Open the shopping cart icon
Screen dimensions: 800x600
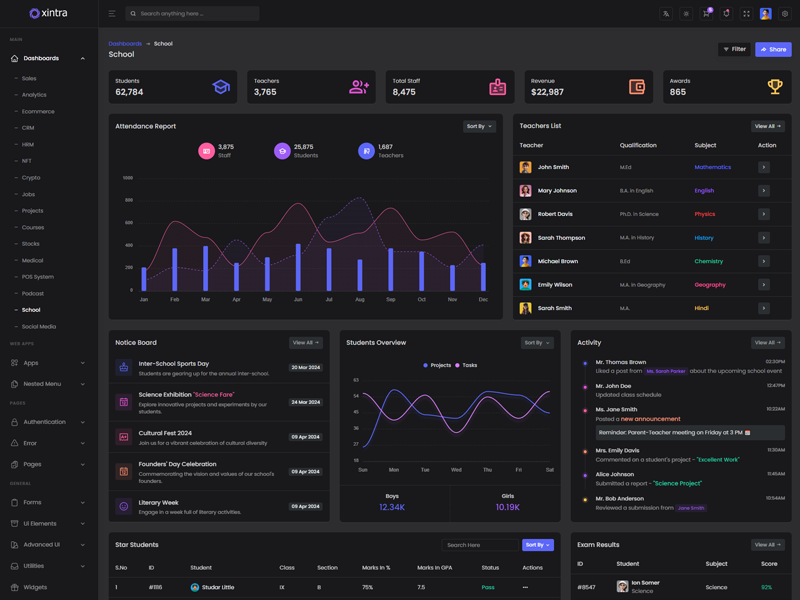[706, 14]
